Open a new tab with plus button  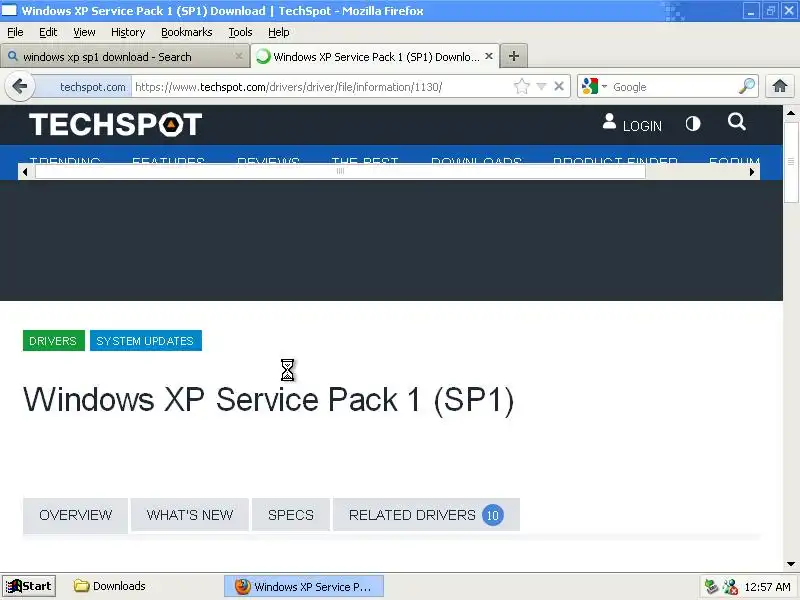514,56
